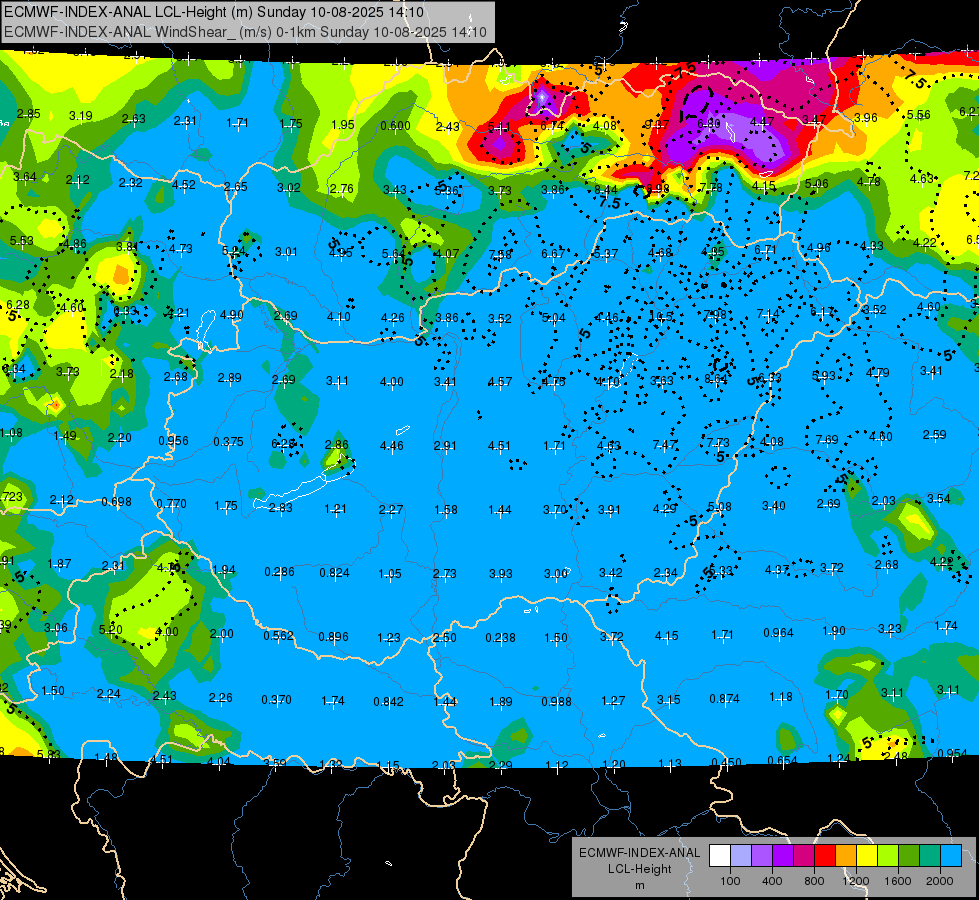Click the shear value "7.14"
Image resolution: width=979 pixels, height=900 pixels.
pyautogui.click(x=768, y=314)
